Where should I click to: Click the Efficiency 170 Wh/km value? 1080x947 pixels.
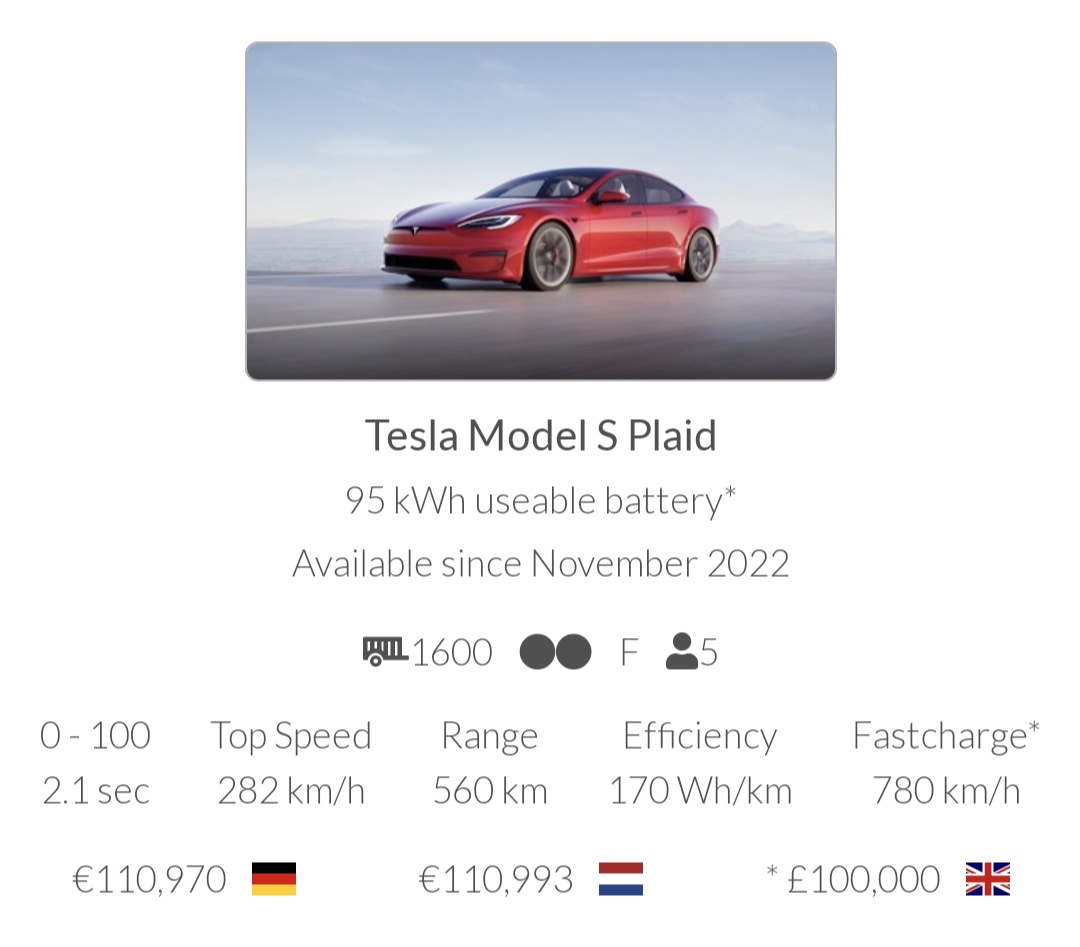tap(700, 791)
